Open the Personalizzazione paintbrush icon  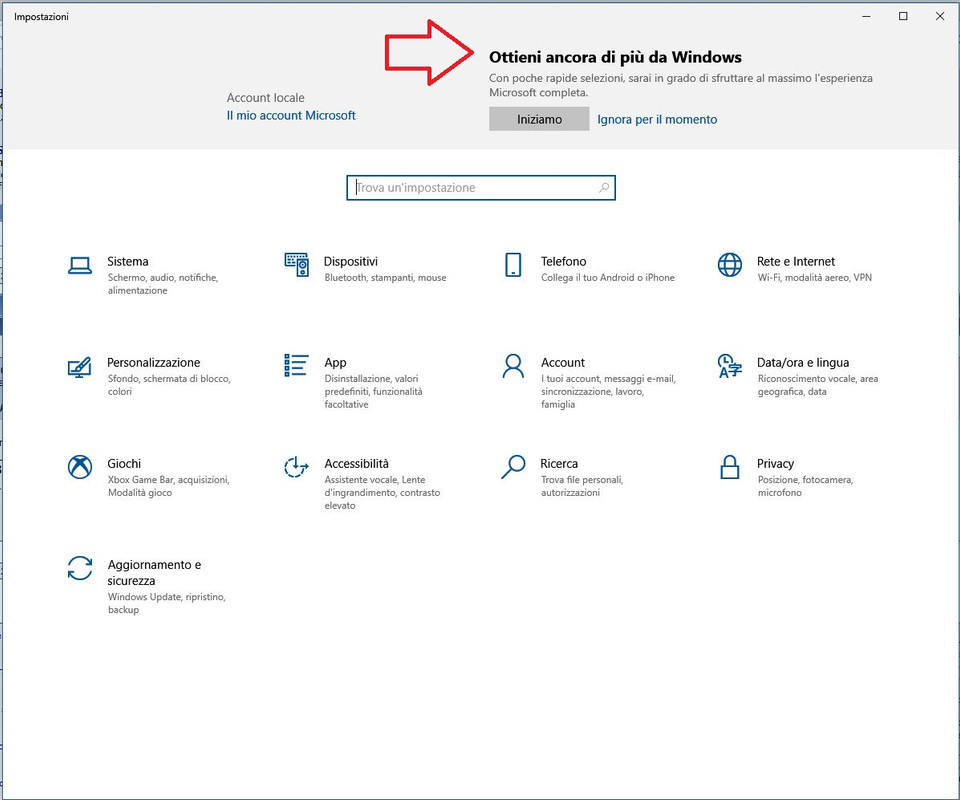point(80,367)
